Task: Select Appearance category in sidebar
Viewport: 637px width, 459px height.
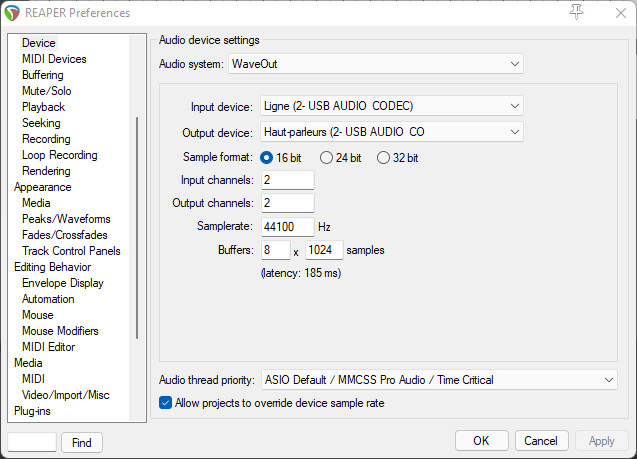Action: click(x=42, y=187)
